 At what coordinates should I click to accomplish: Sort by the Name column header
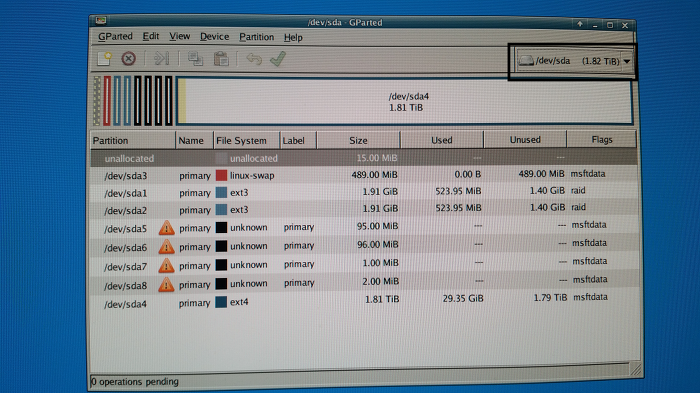[x=195, y=140]
